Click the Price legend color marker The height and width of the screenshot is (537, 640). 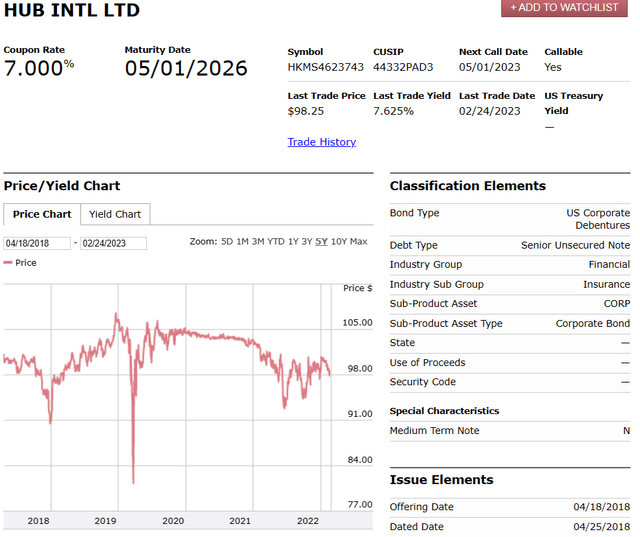coord(8,263)
